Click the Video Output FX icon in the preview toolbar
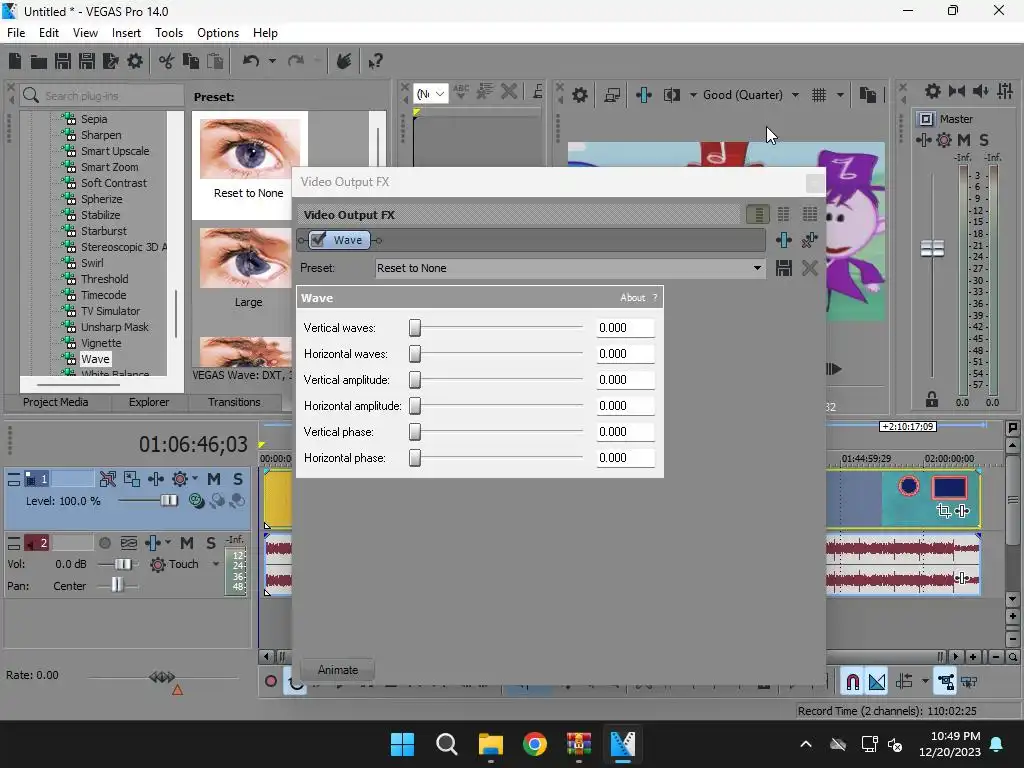Screen dimensions: 1024x768 [644, 95]
